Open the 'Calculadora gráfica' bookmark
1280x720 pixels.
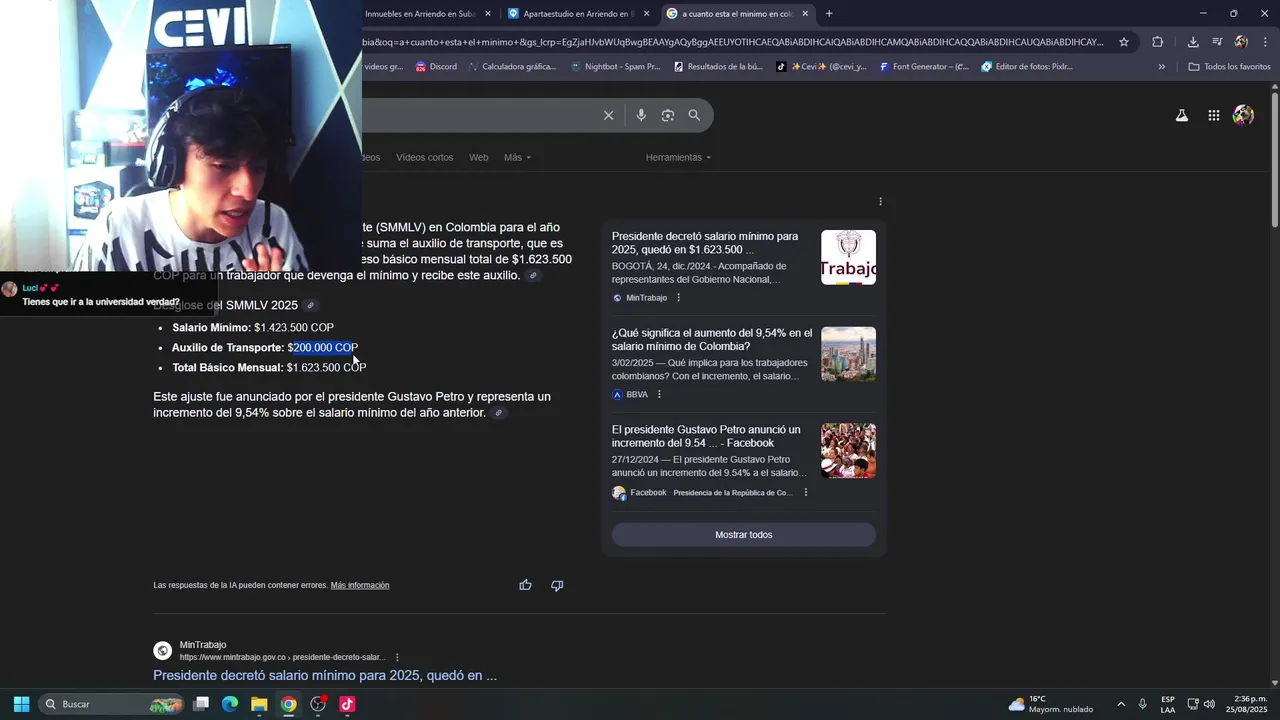(x=512, y=67)
